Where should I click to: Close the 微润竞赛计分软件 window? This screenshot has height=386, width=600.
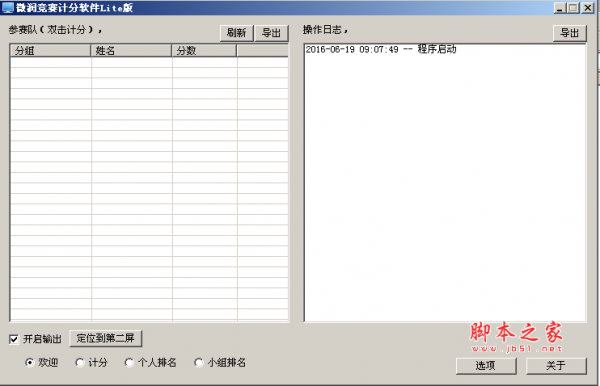(x=587, y=8)
